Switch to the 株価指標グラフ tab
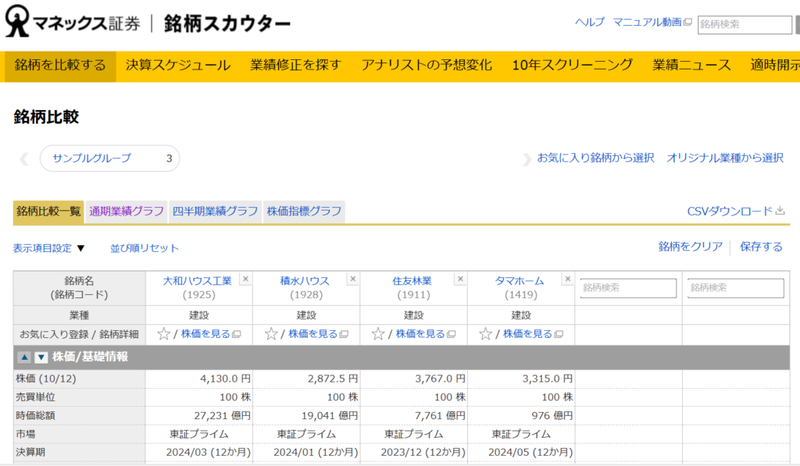 tap(304, 211)
